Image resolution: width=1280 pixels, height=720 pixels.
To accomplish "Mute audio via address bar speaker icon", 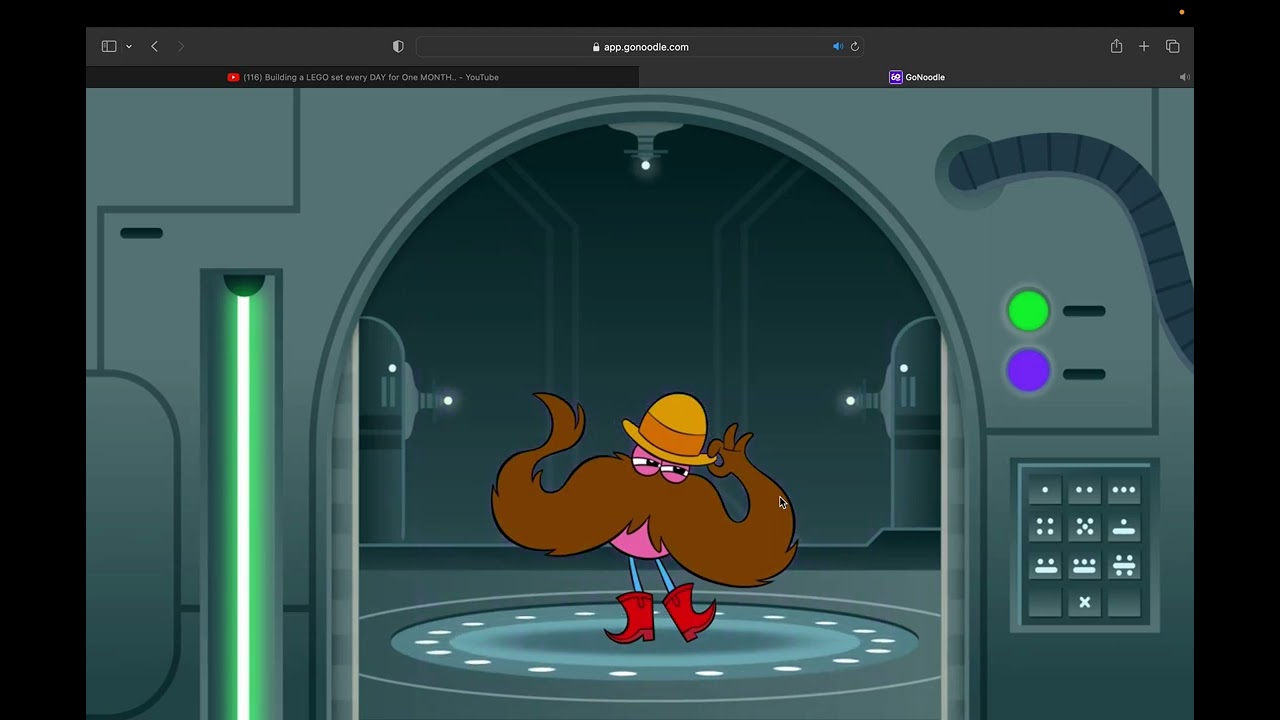I will (838, 46).
